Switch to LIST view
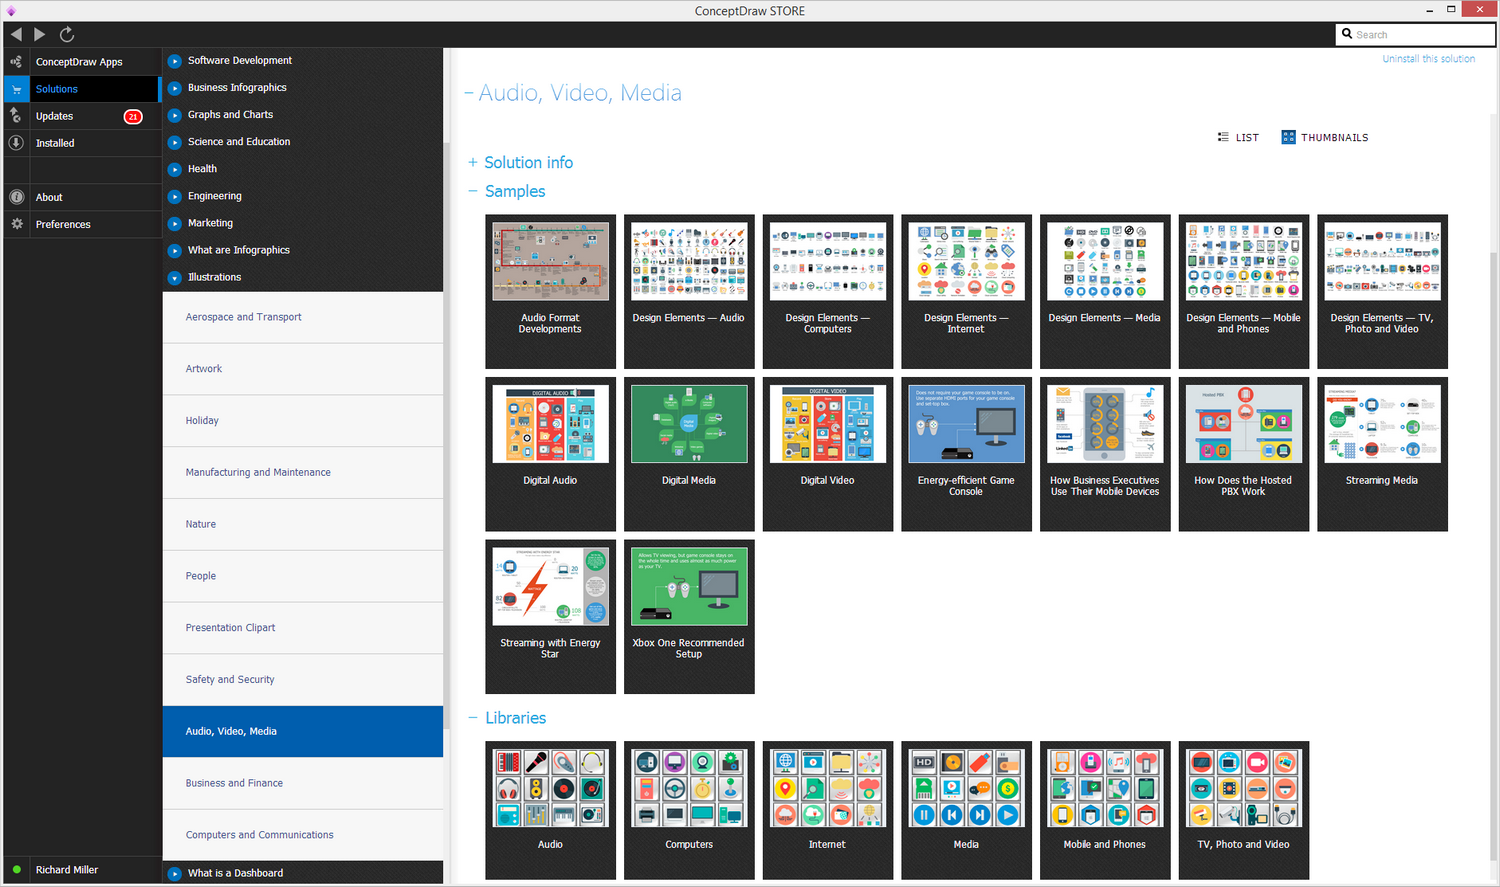The width and height of the screenshot is (1500, 887). (x=1238, y=137)
